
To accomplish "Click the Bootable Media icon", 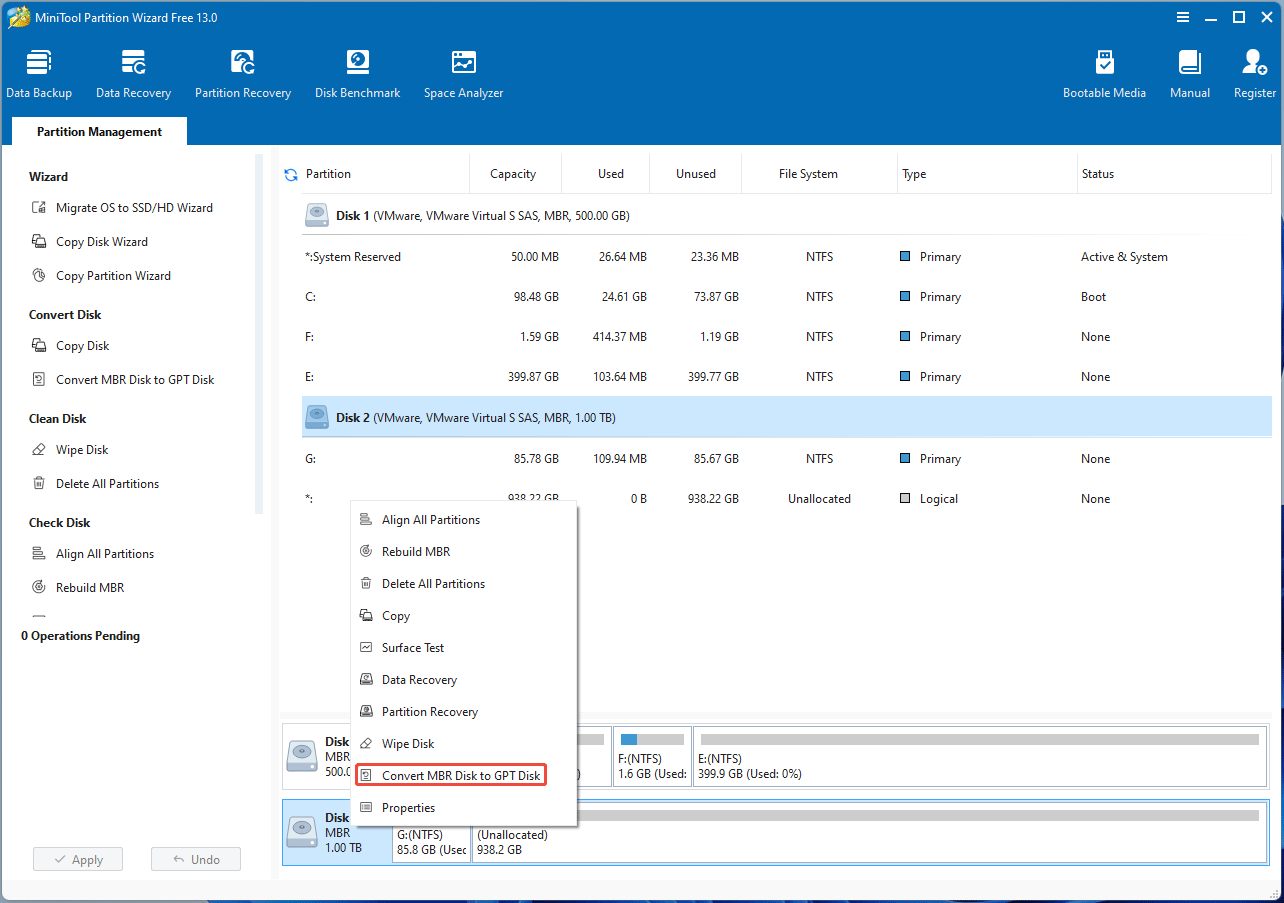I will click(1104, 74).
